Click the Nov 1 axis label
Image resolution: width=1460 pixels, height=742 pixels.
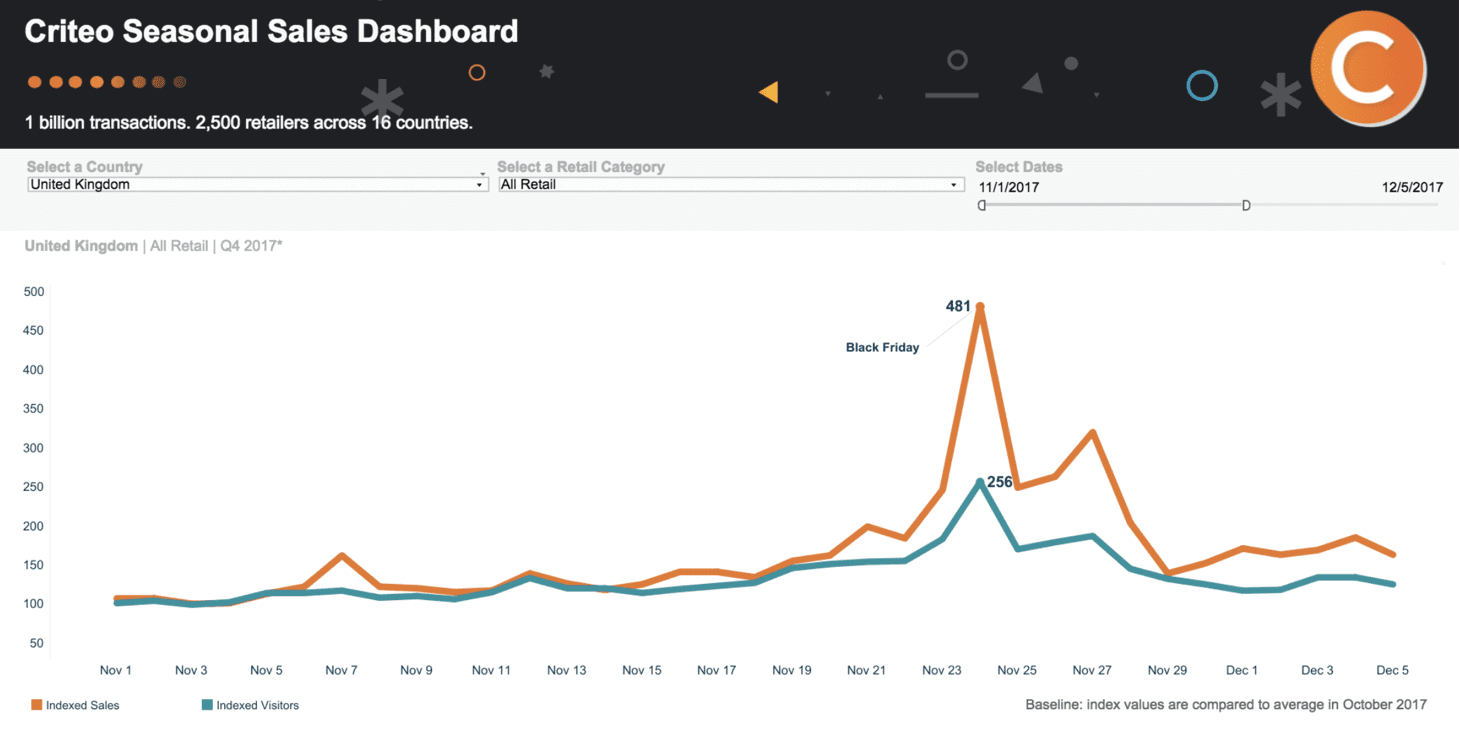(x=116, y=670)
